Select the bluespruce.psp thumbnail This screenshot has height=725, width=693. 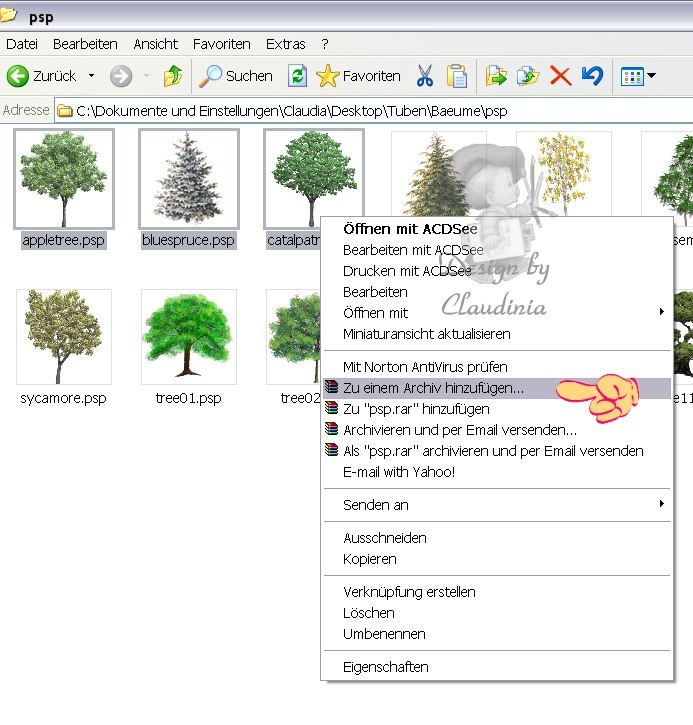189,179
